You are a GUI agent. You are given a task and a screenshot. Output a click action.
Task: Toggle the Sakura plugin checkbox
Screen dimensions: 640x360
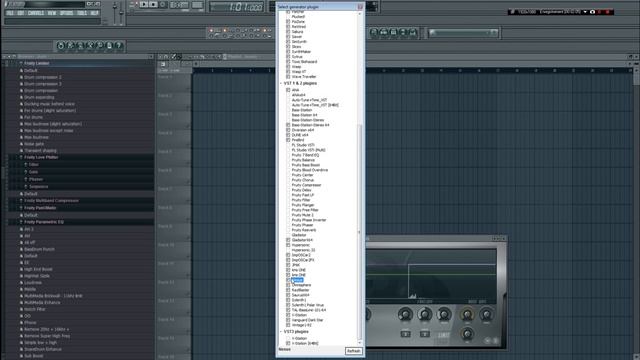pos(288,31)
